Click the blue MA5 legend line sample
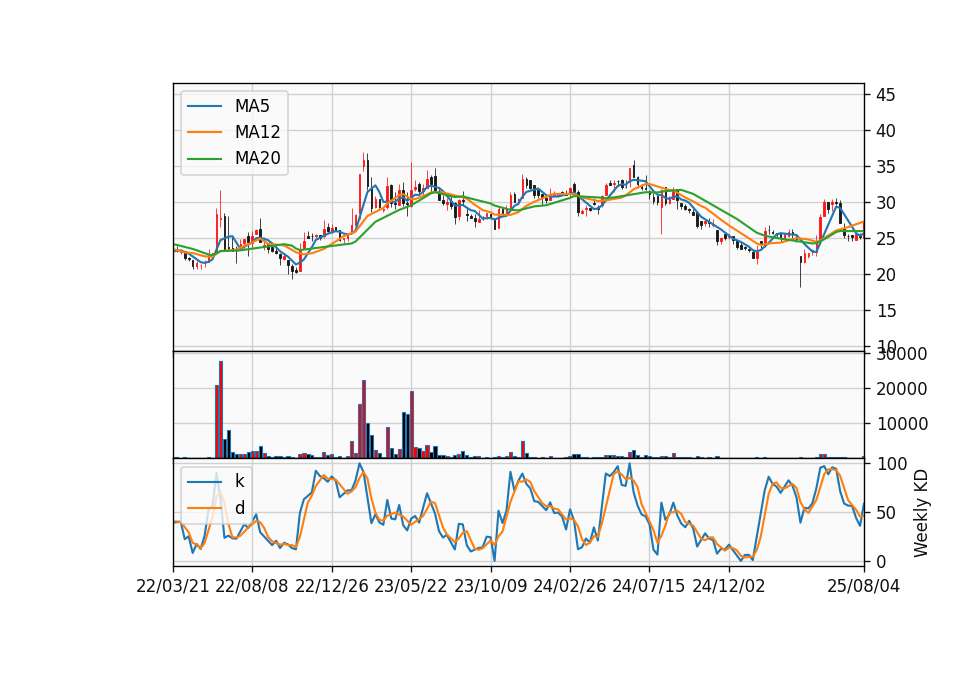Viewport: 960px width, 690px height. (x=204, y=106)
